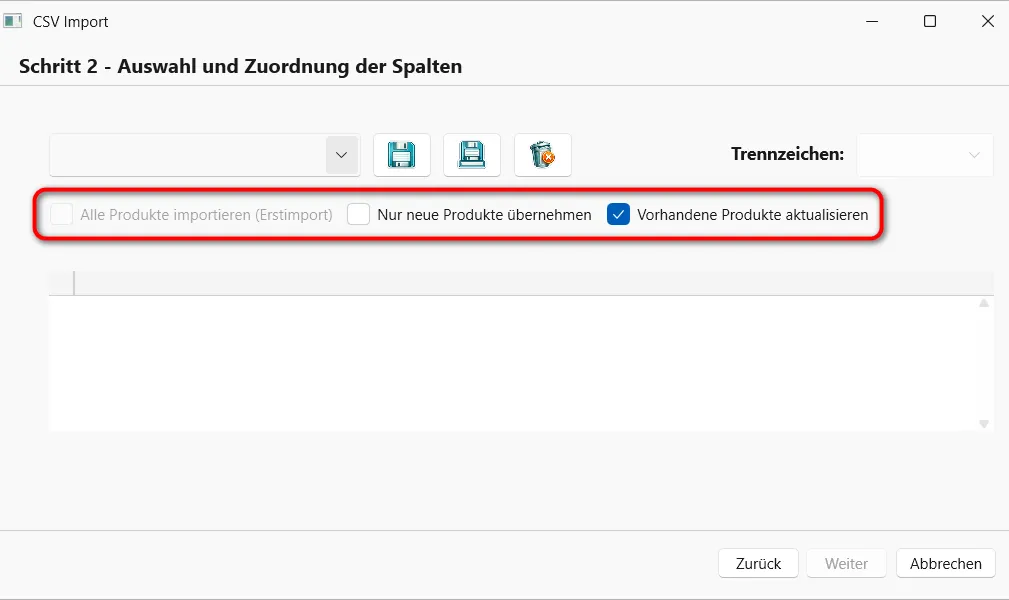The height and width of the screenshot is (600, 1009).
Task: Check Alle Produkte importieren (Erstimport)
Action: [x=62, y=214]
